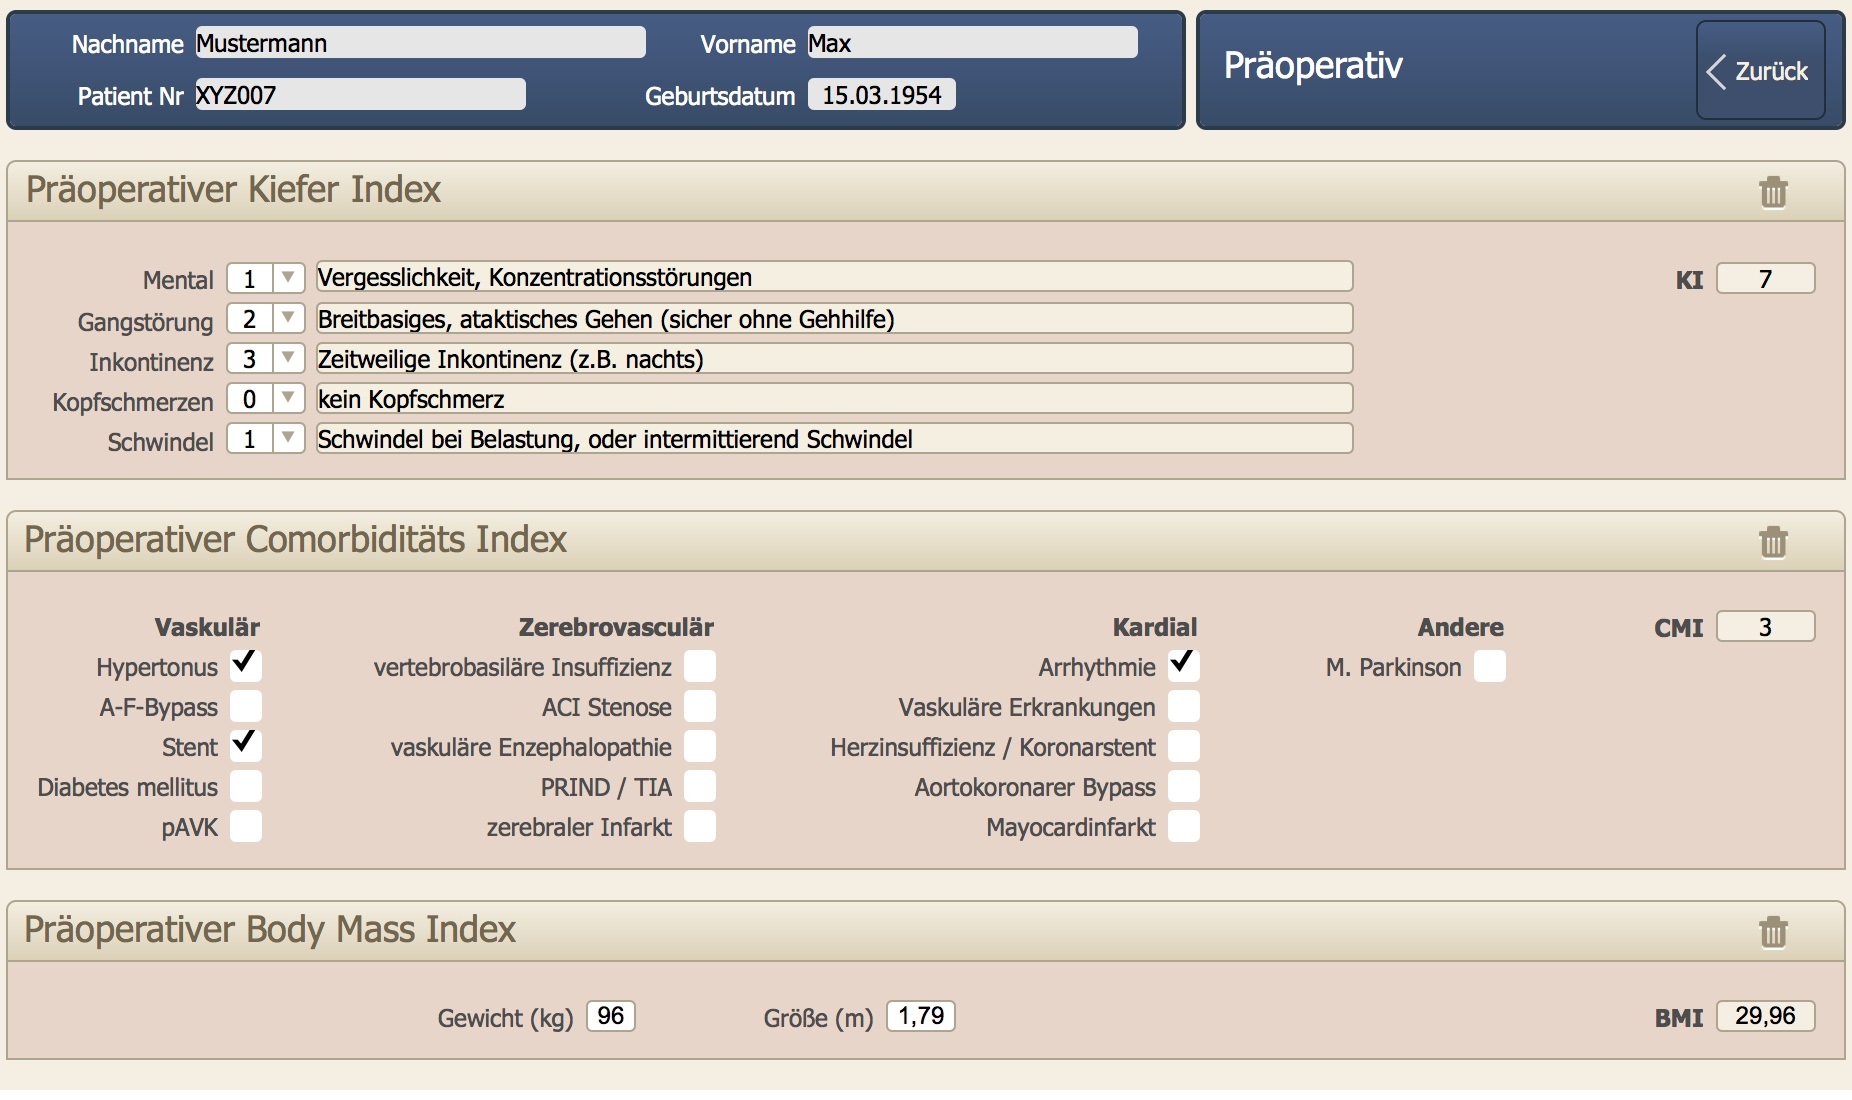Click the Inkontinenz score value field
1852x1100 pixels.
click(250, 358)
